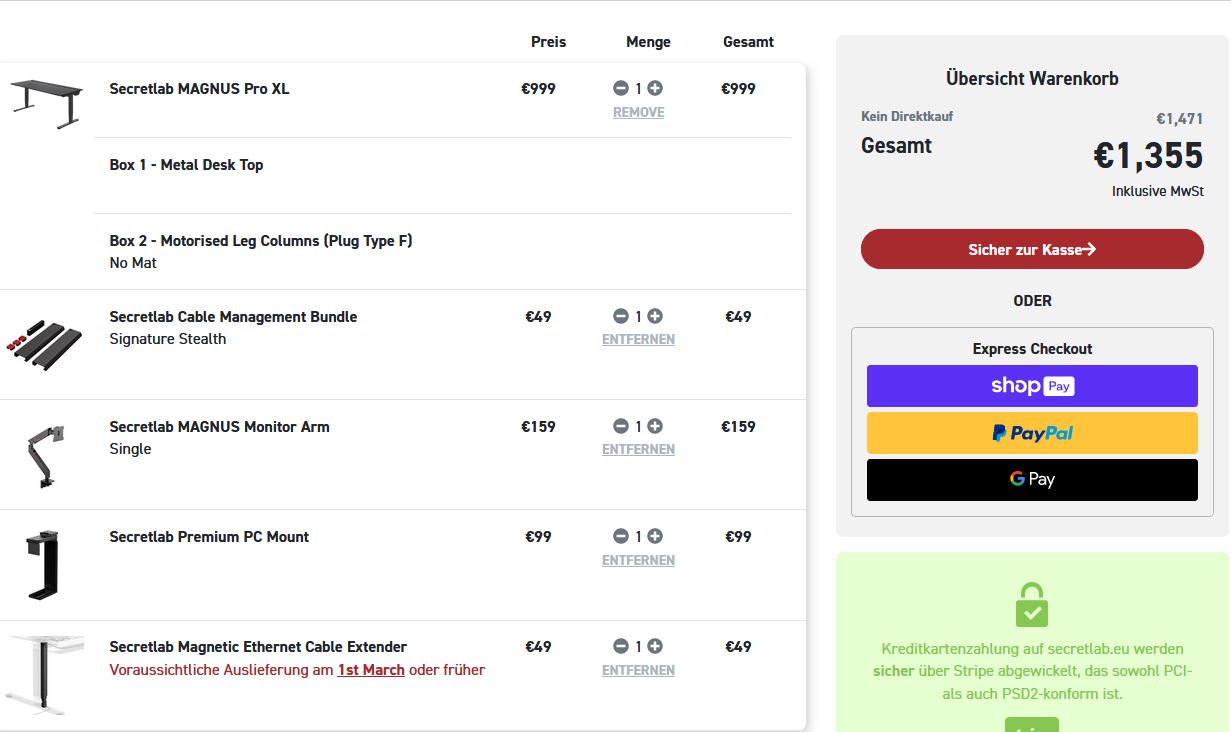Open the MAGNUS Pro XL desk thumbnail
The height and width of the screenshot is (732, 1231).
46,102
